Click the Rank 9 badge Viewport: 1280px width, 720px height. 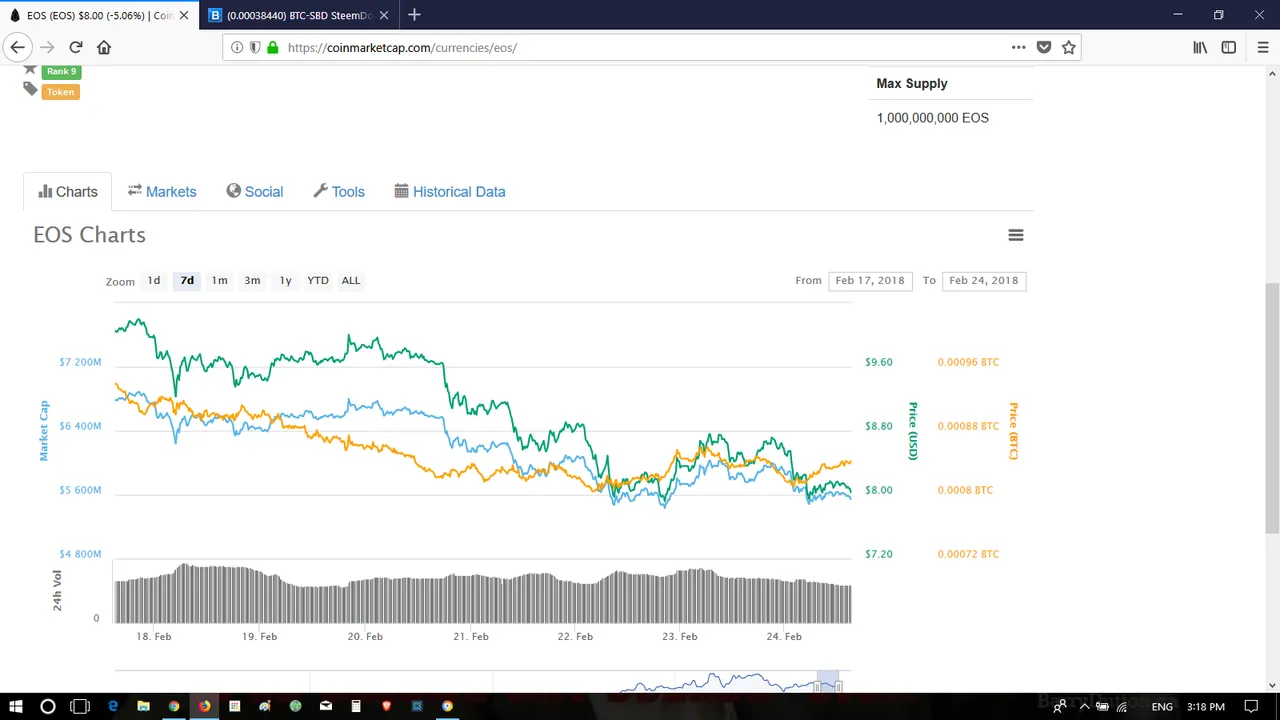tap(61, 71)
